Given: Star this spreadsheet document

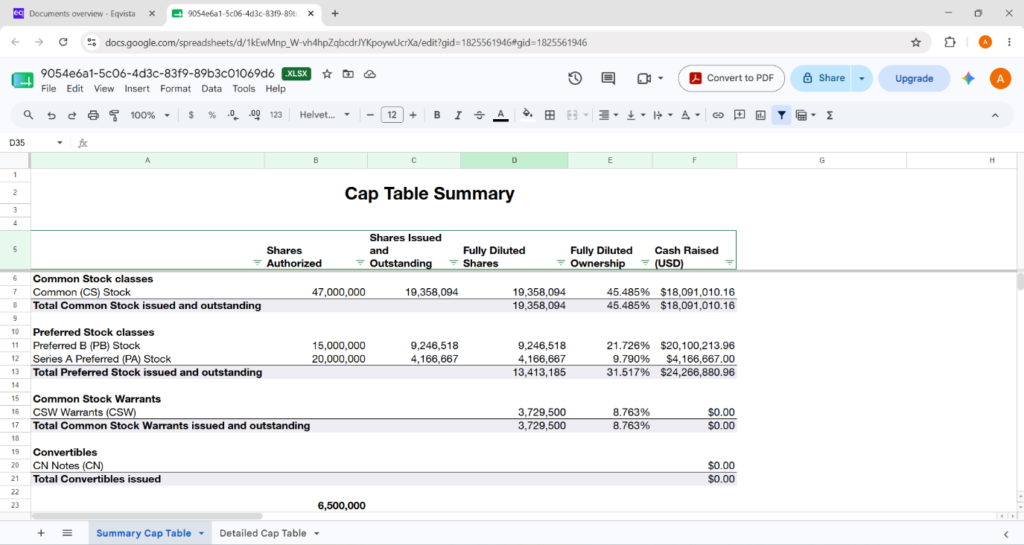Looking at the screenshot, I should point(327,74).
